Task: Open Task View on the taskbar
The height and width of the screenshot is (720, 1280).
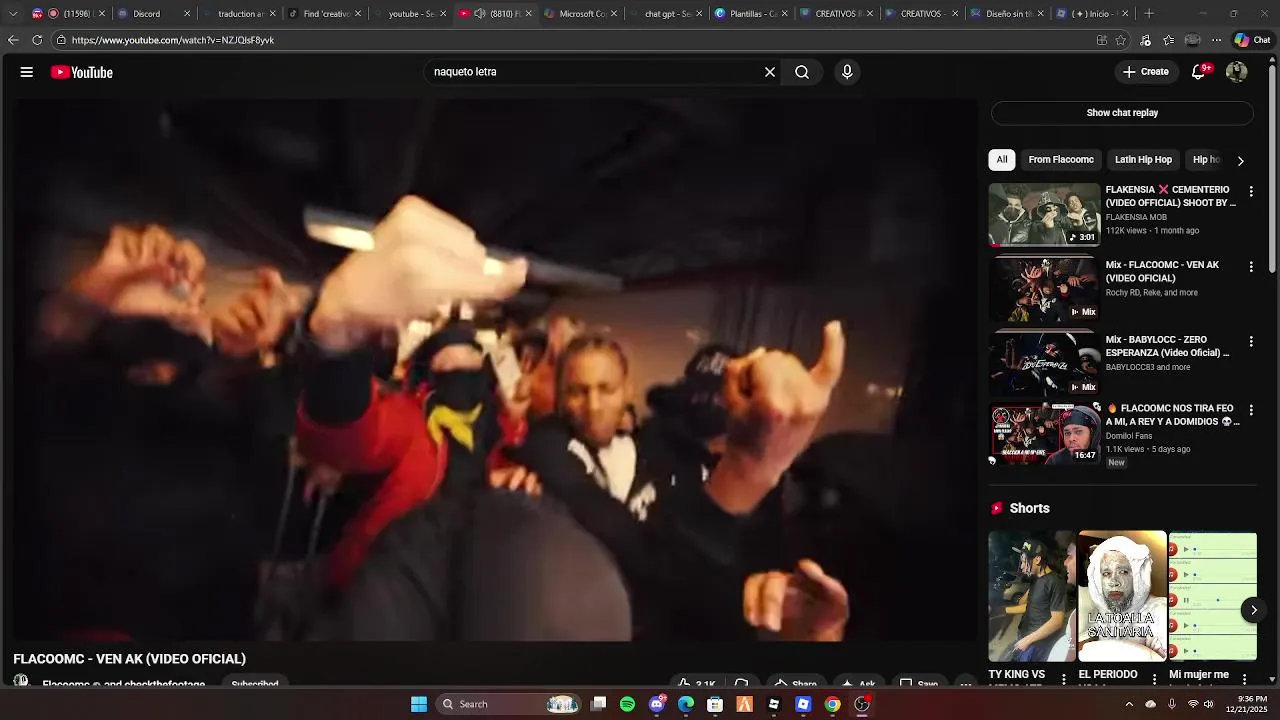Action: [598, 704]
